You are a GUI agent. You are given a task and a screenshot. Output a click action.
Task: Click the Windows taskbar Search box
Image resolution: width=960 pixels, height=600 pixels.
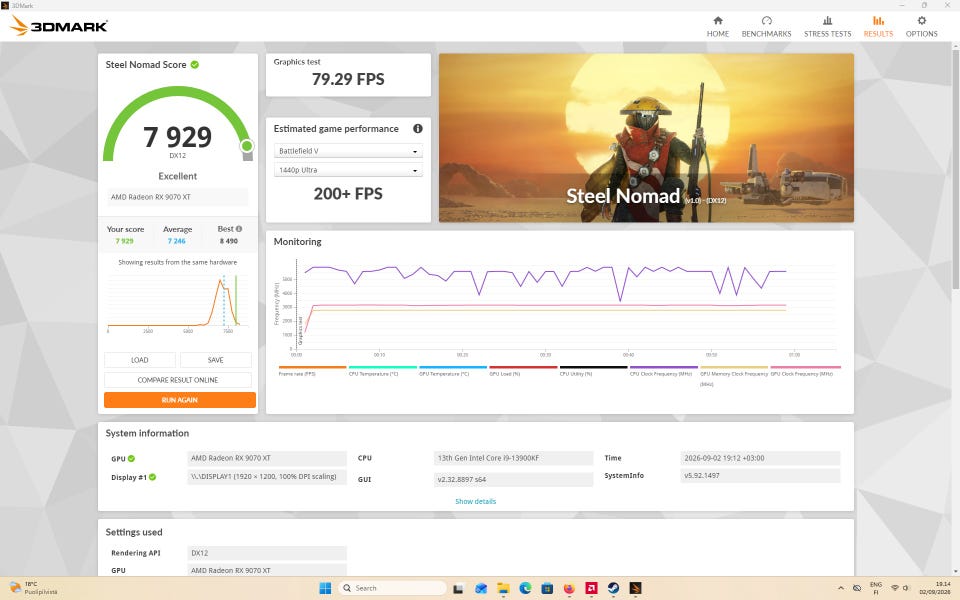tap(392, 588)
